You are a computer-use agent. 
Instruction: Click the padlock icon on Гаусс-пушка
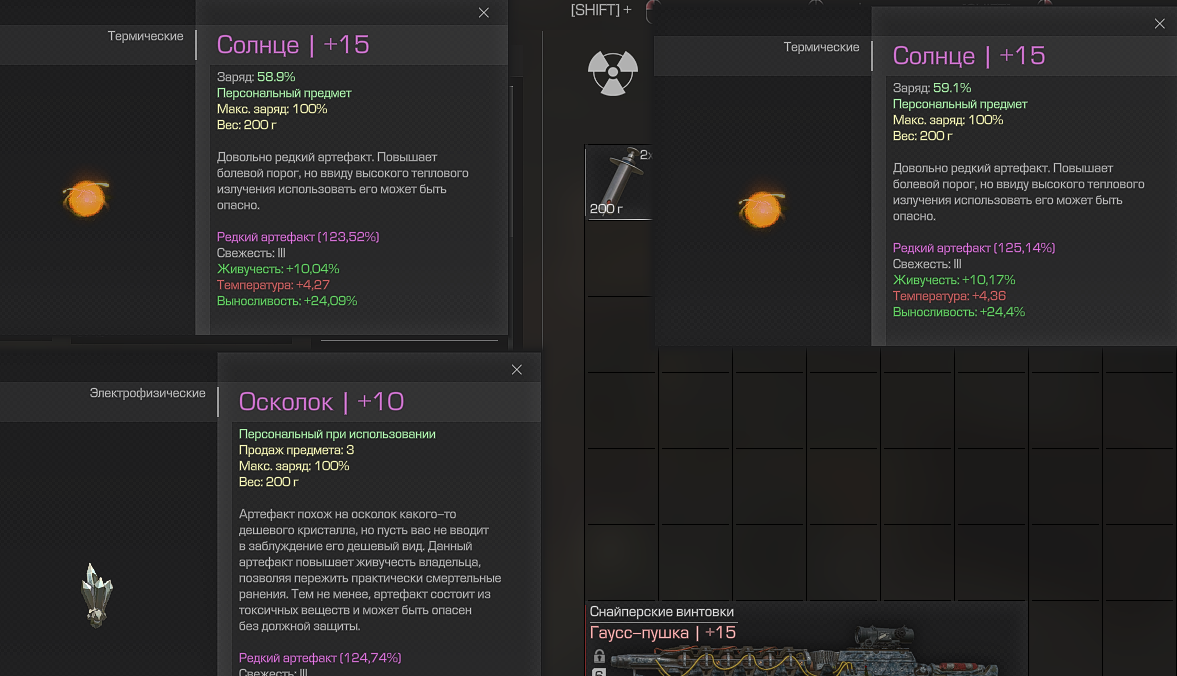pos(599,656)
